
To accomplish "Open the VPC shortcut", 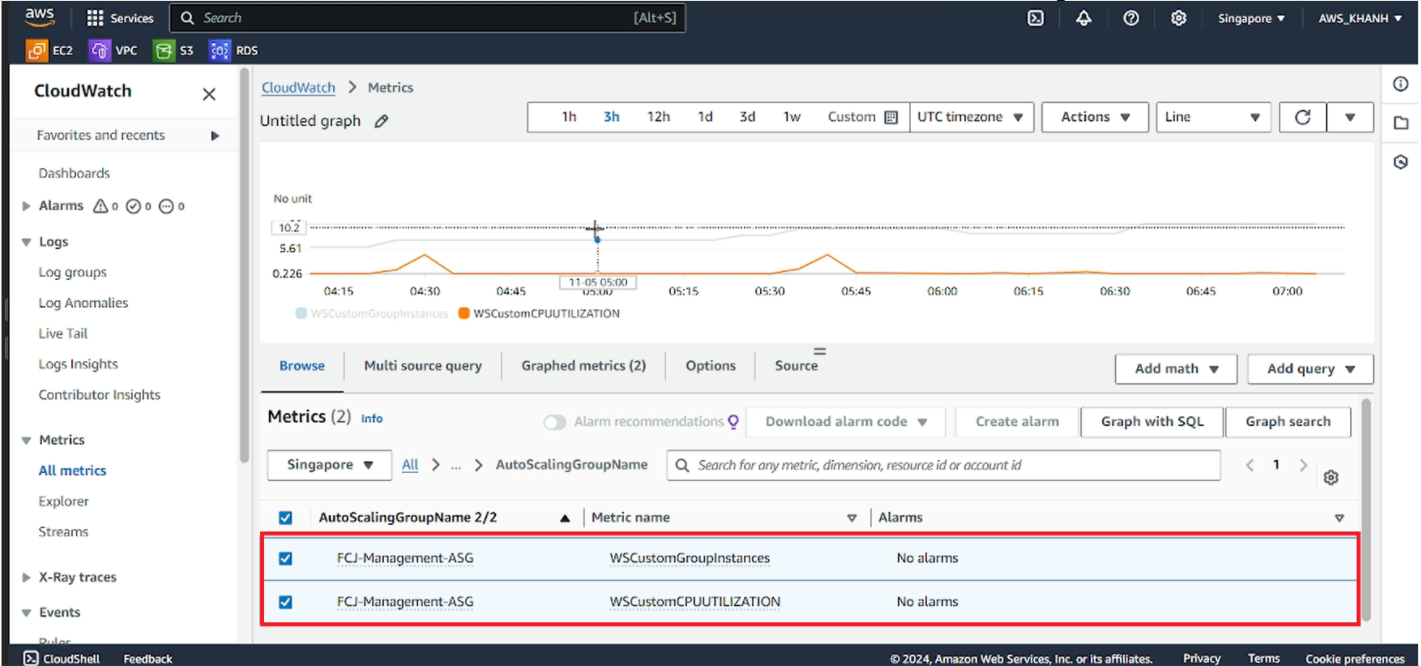I will [113, 50].
